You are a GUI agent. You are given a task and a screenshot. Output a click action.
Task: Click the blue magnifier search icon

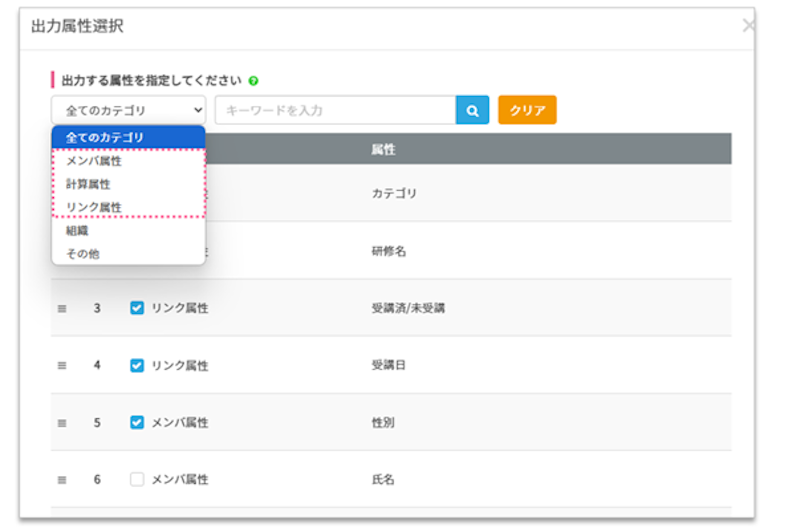[472, 110]
